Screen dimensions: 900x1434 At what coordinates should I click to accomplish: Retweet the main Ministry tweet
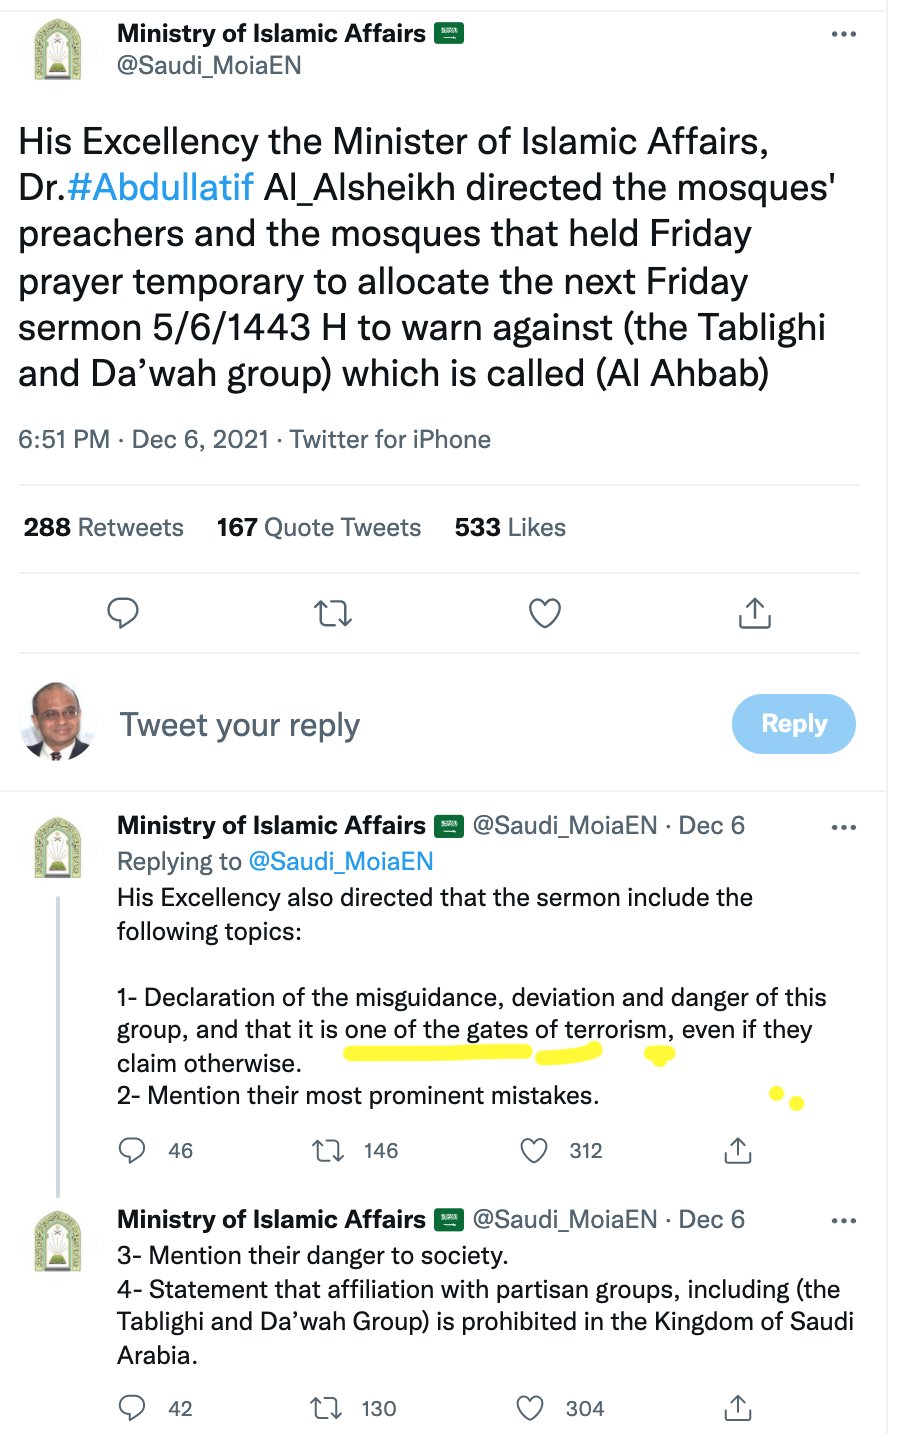(333, 612)
